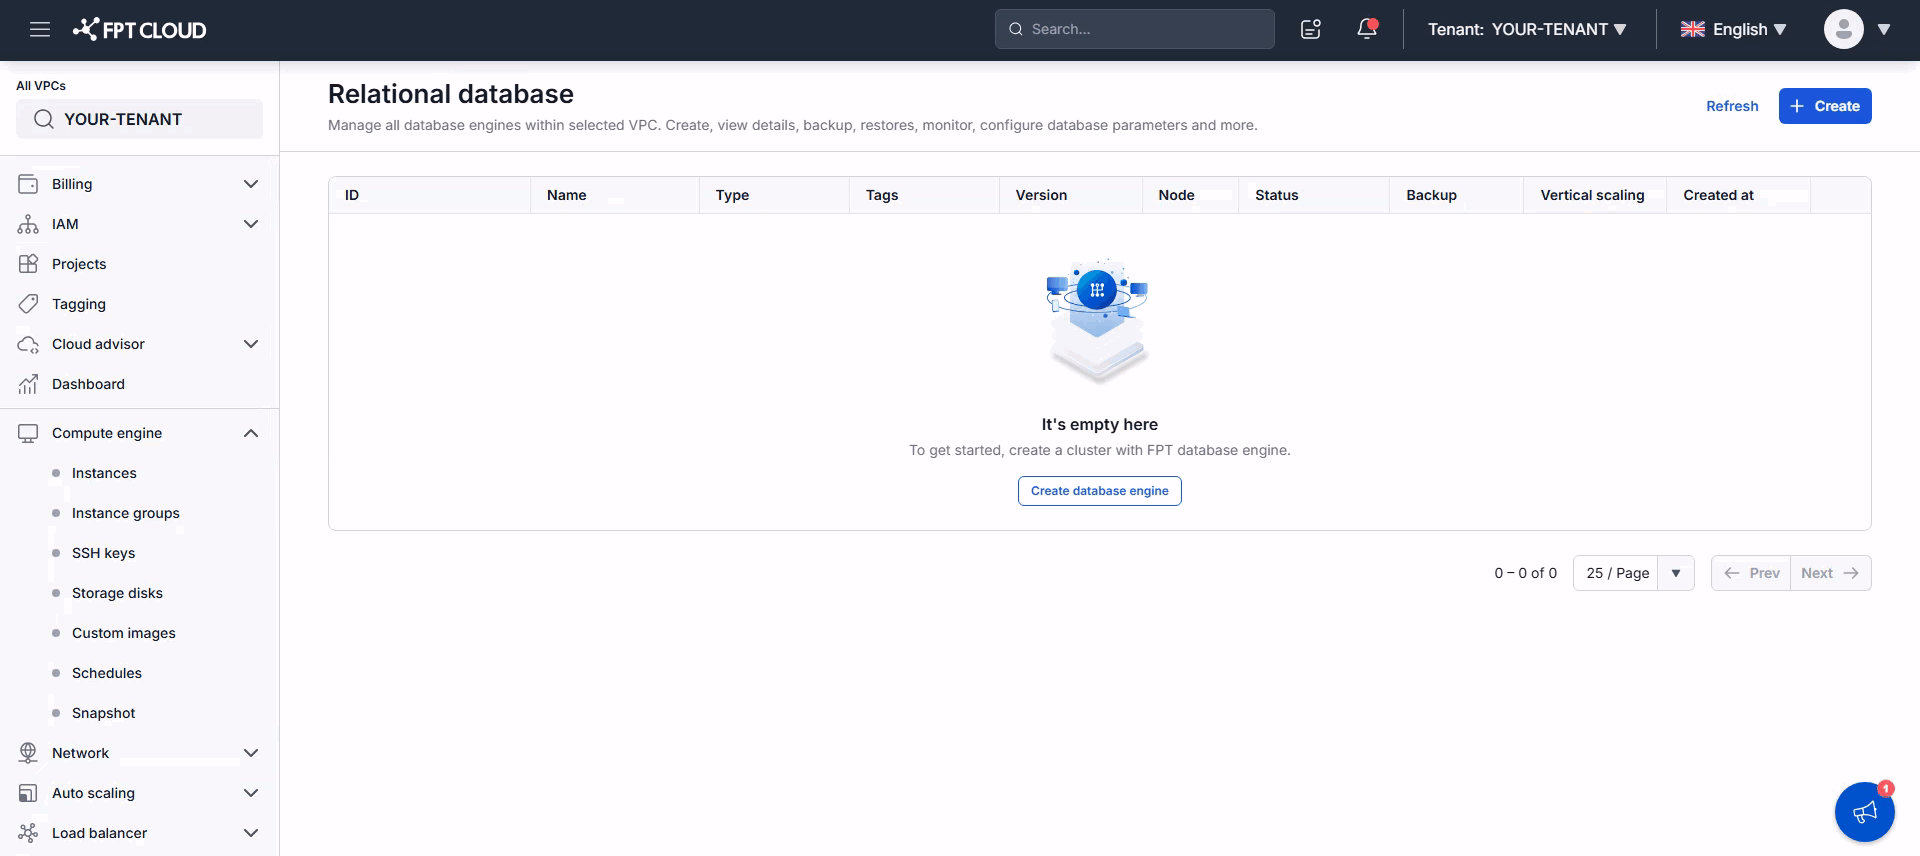Image resolution: width=1920 pixels, height=856 pixels.
Task: Expand the Billing menu chevron
Action: click(x=251, y=184)
